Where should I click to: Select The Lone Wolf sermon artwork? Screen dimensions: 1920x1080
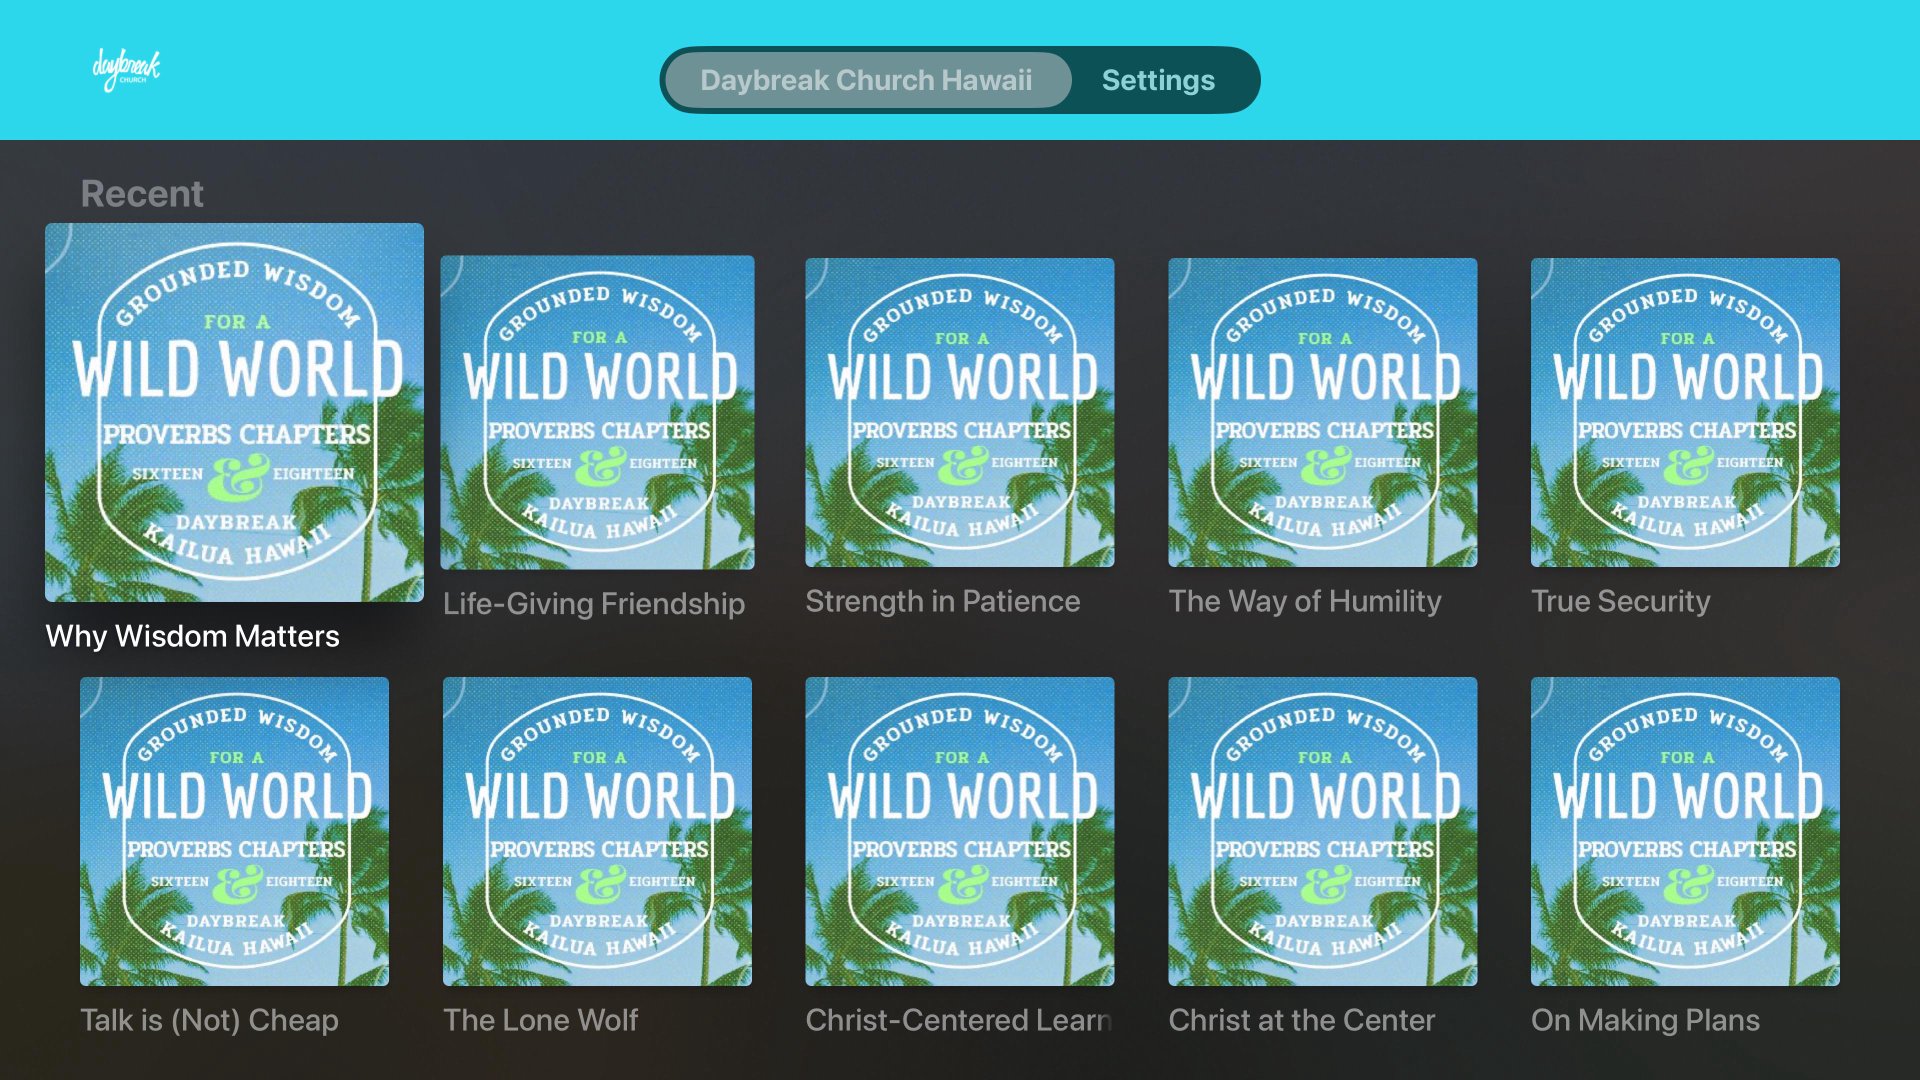(x=597, y=831)
